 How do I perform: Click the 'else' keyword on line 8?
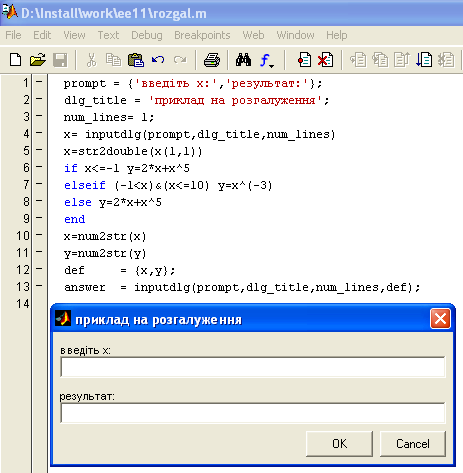coord(78,202)
